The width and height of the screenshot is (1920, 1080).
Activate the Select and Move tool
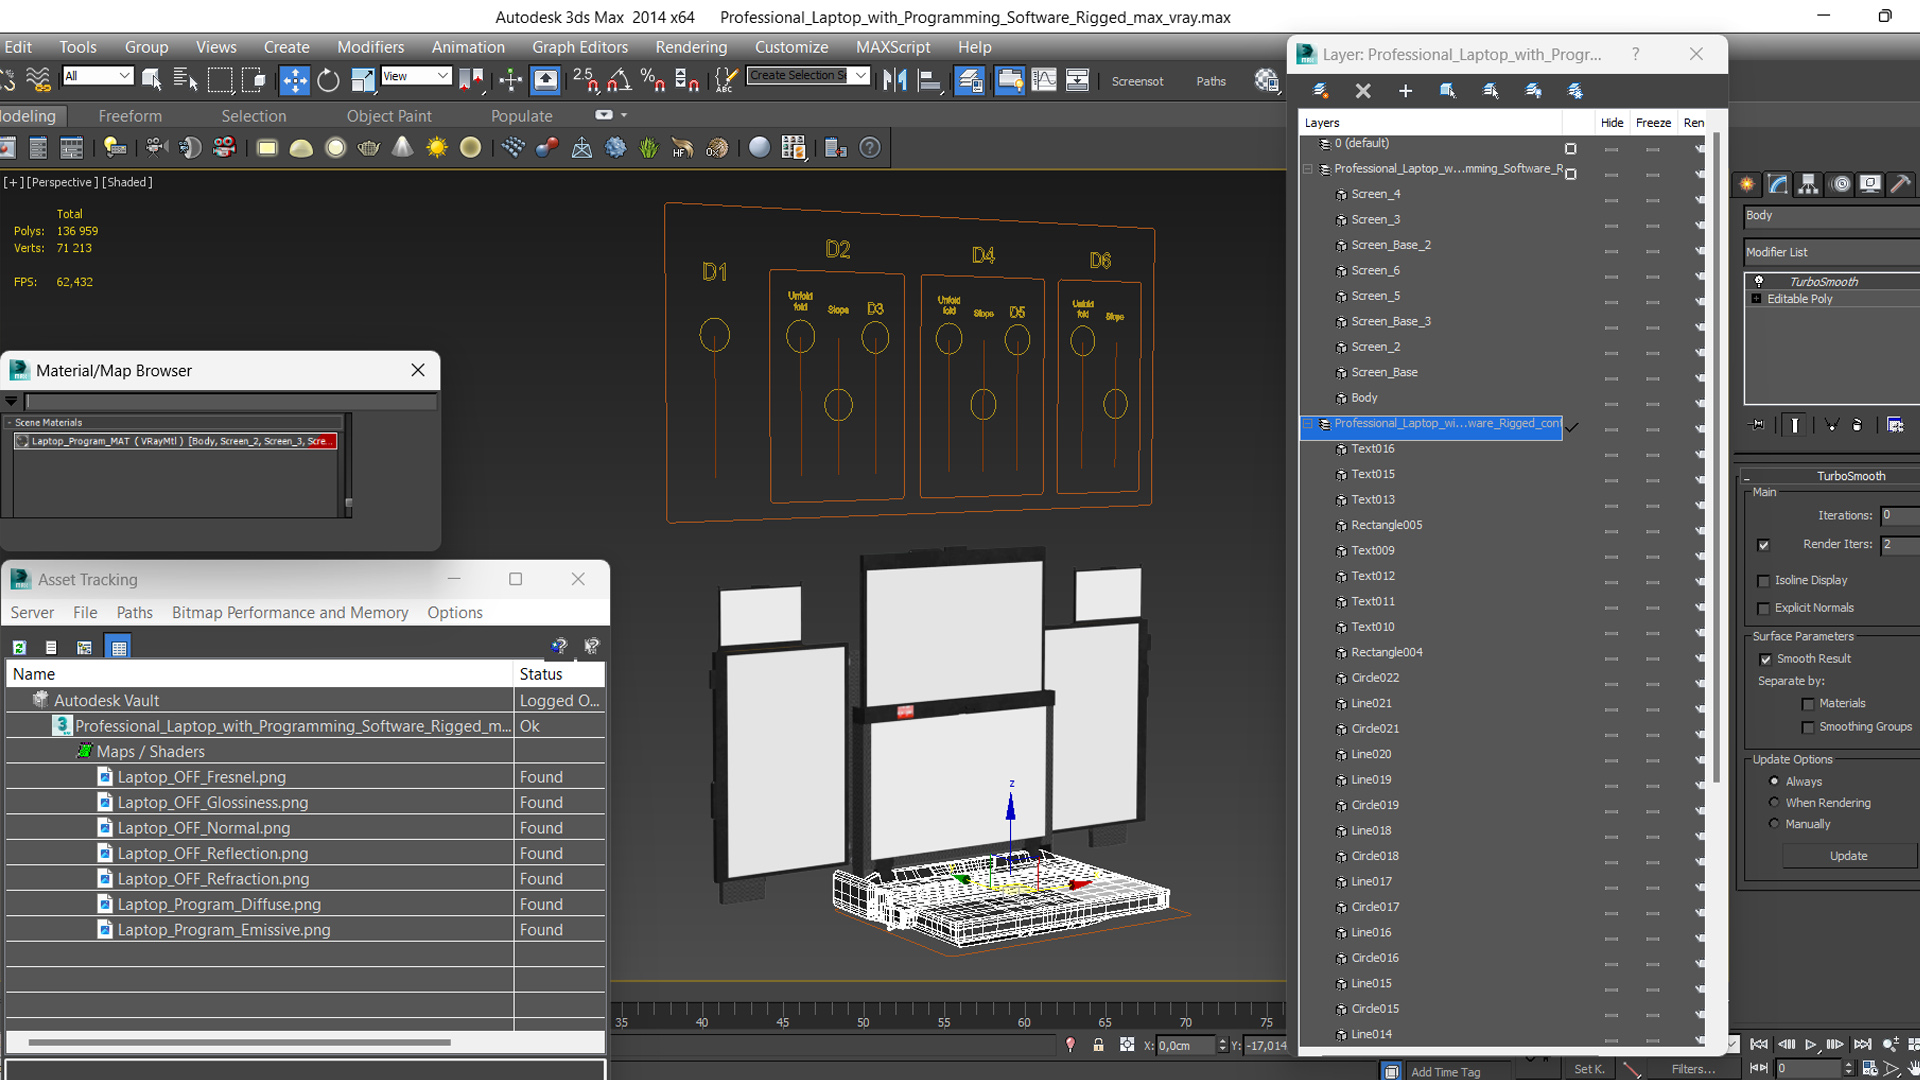[x=294, y=80]
